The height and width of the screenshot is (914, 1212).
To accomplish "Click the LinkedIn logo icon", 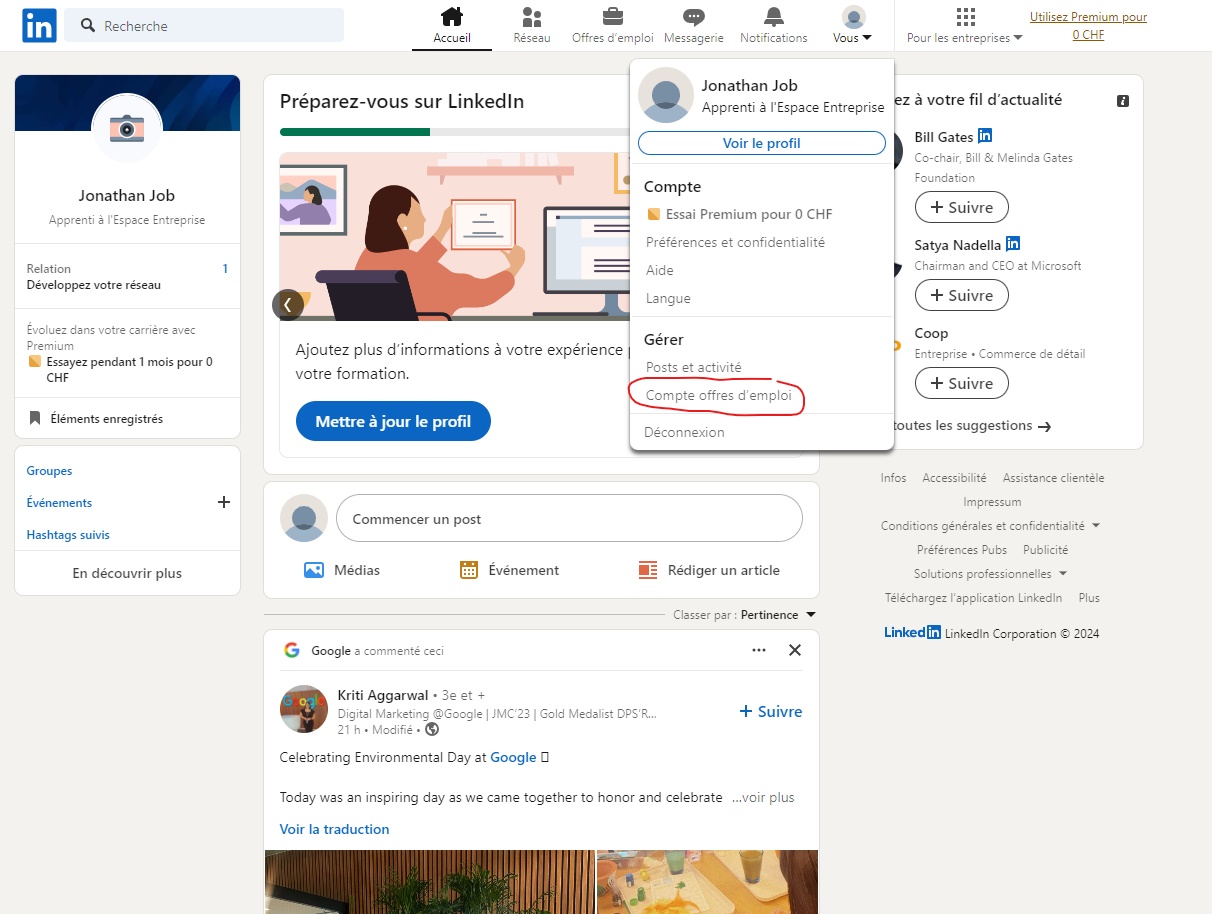I will click(39, 26).
